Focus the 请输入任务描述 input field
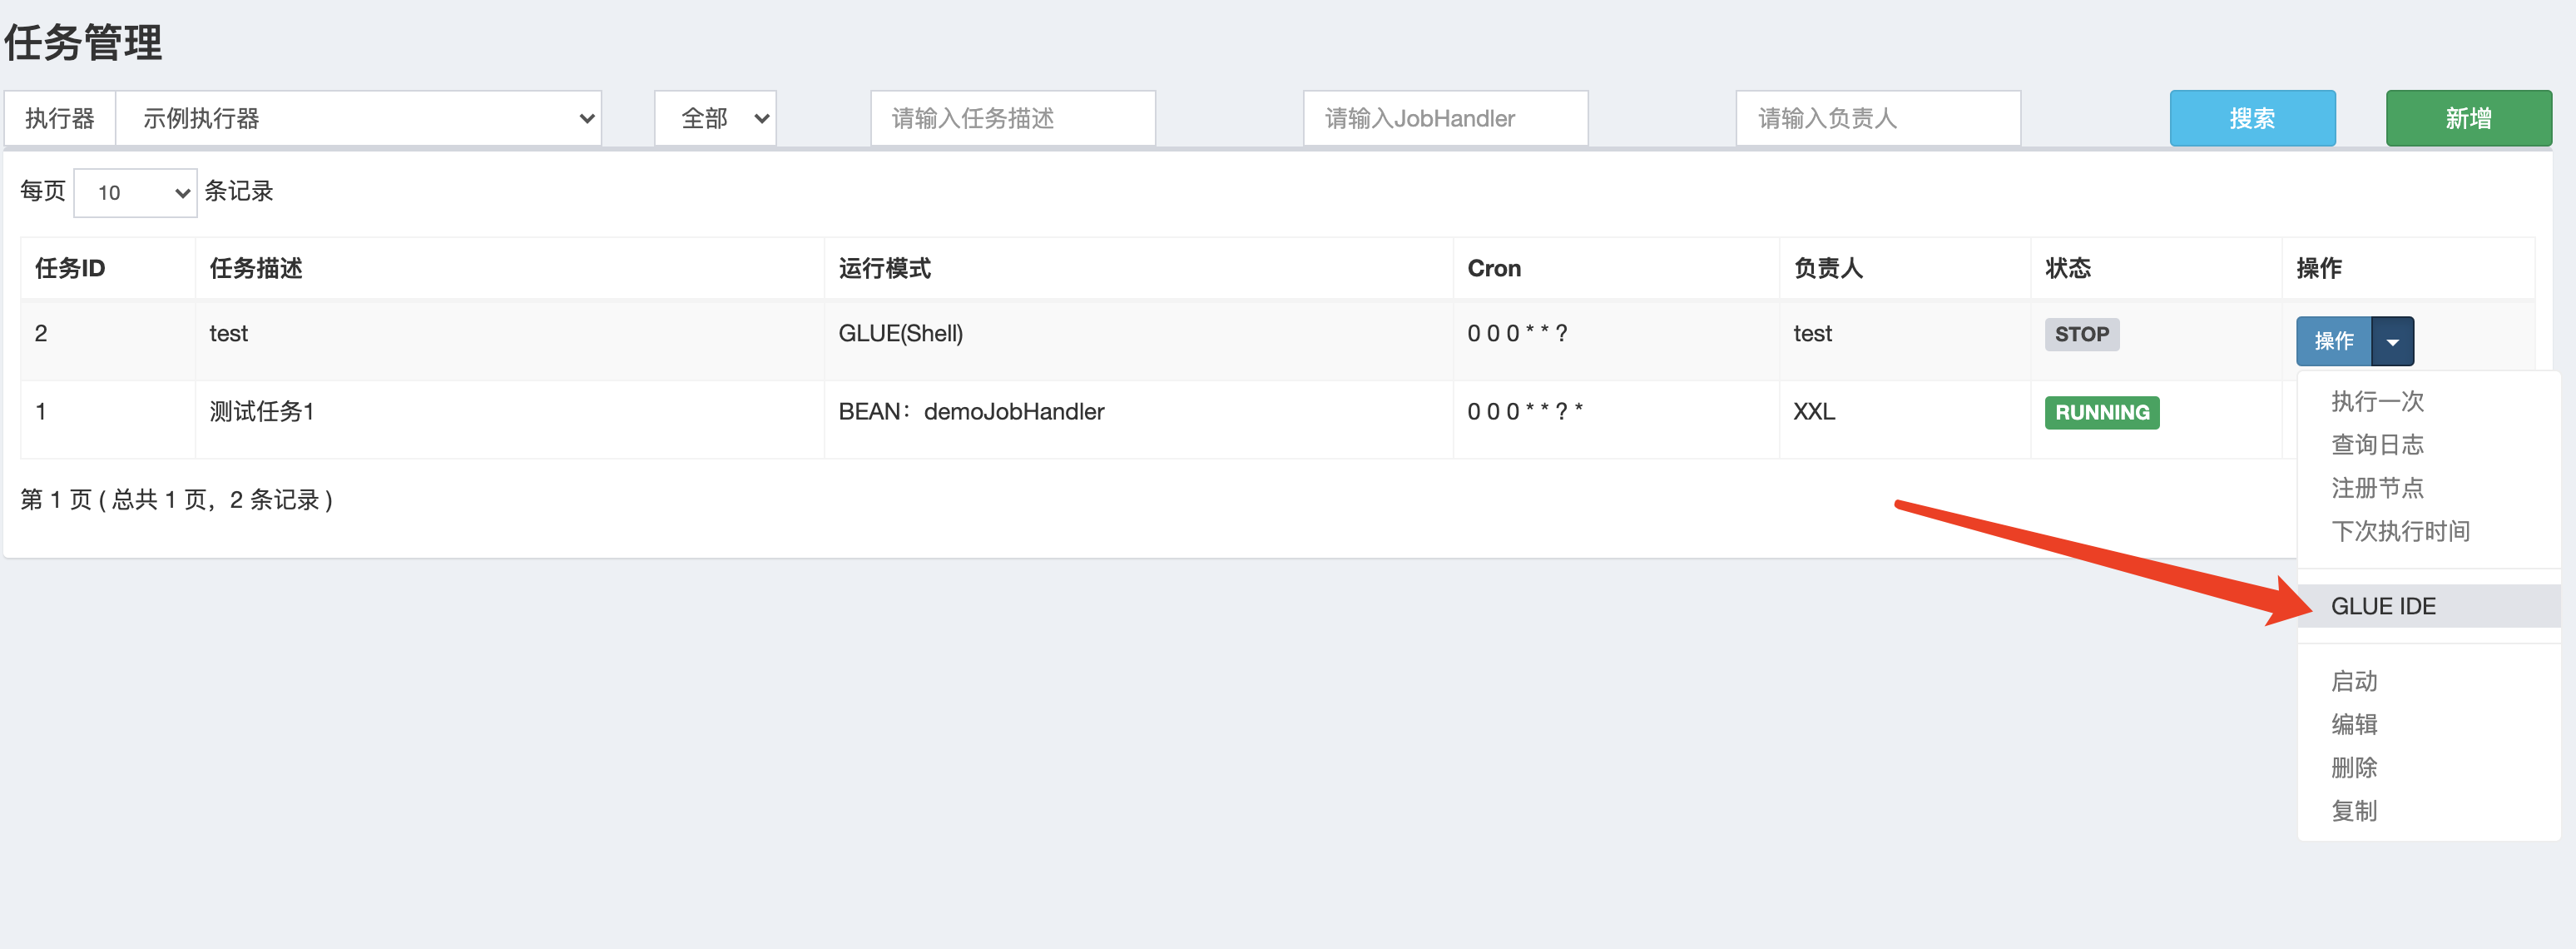The image size is (2576, 949). tap(1012, 118)
